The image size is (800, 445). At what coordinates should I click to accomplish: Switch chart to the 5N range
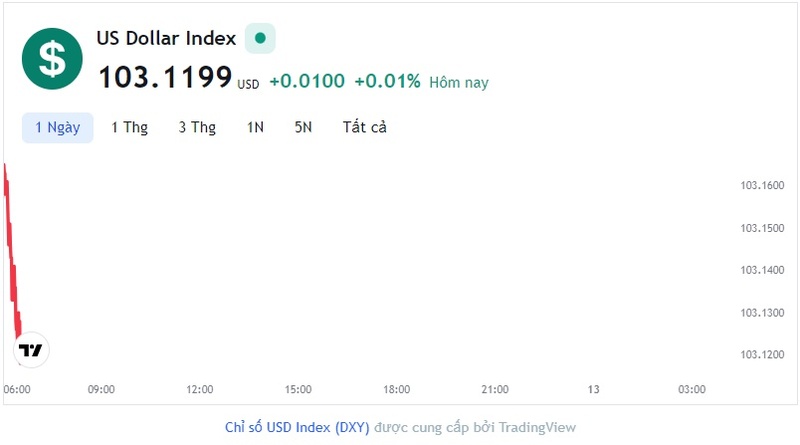pos(303,128)
